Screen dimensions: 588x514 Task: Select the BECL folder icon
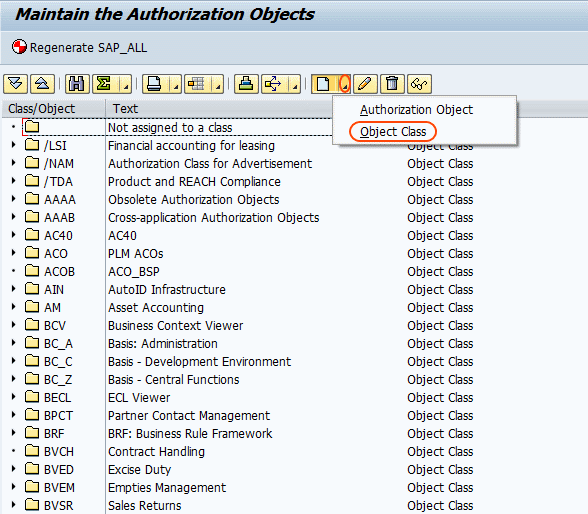click(x=32, y=397)
